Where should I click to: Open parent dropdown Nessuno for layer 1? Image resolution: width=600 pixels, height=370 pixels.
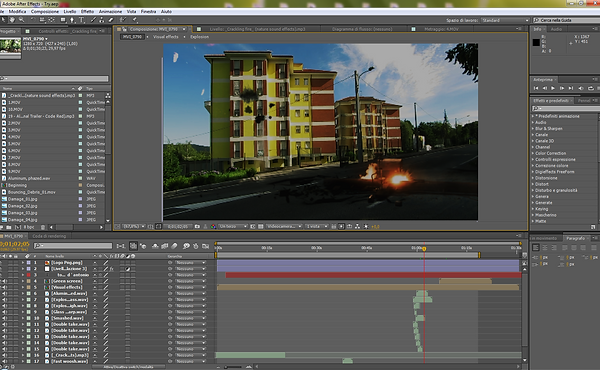point(190,263)
